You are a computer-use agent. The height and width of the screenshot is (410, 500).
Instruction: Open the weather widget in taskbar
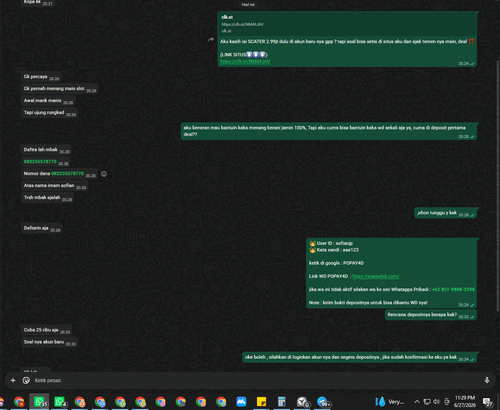coord(390,402)
